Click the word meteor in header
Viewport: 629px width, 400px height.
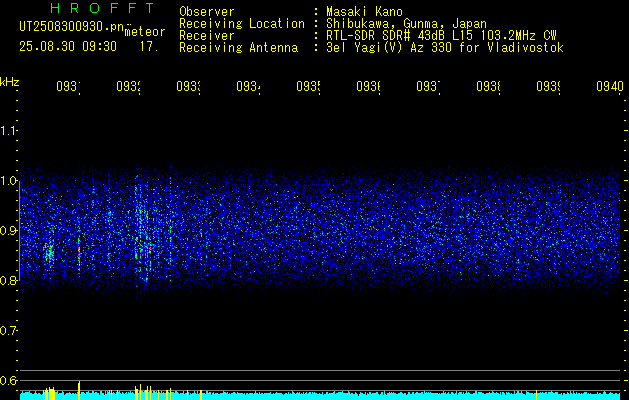click(x=145, y=32)
